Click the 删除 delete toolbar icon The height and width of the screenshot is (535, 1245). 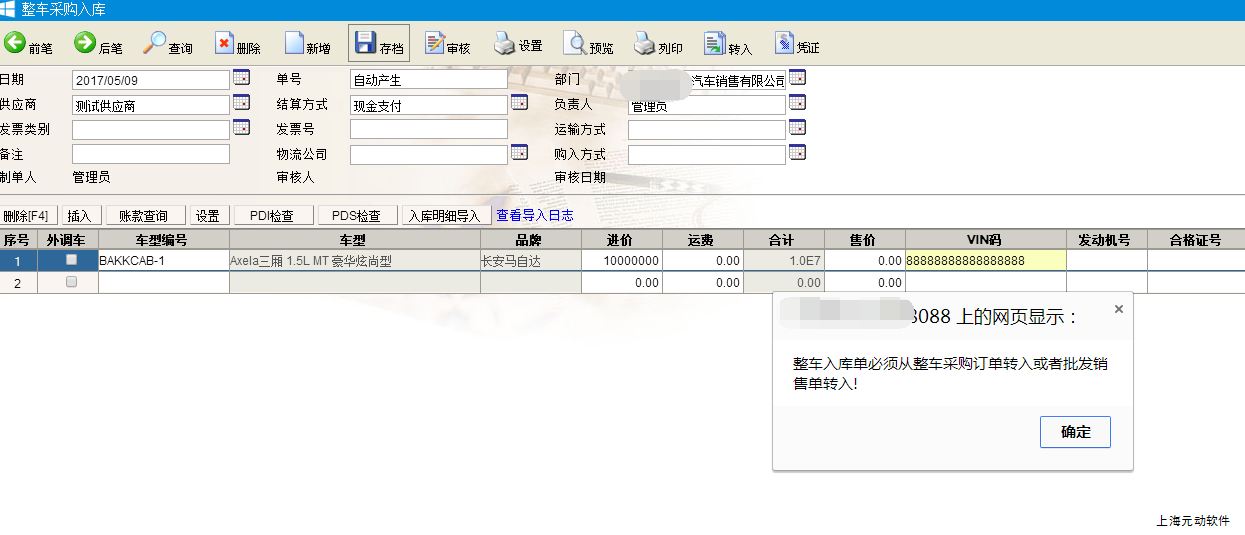[225, 44]
